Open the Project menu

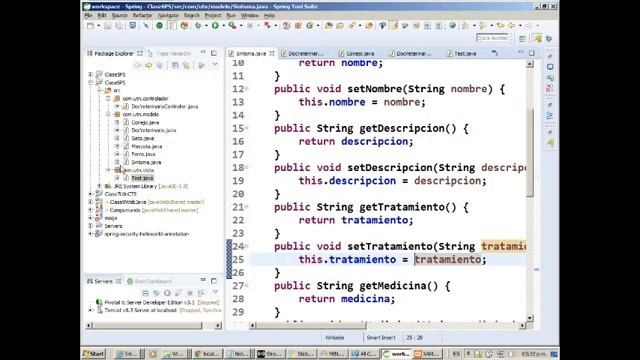coord(213,16)
